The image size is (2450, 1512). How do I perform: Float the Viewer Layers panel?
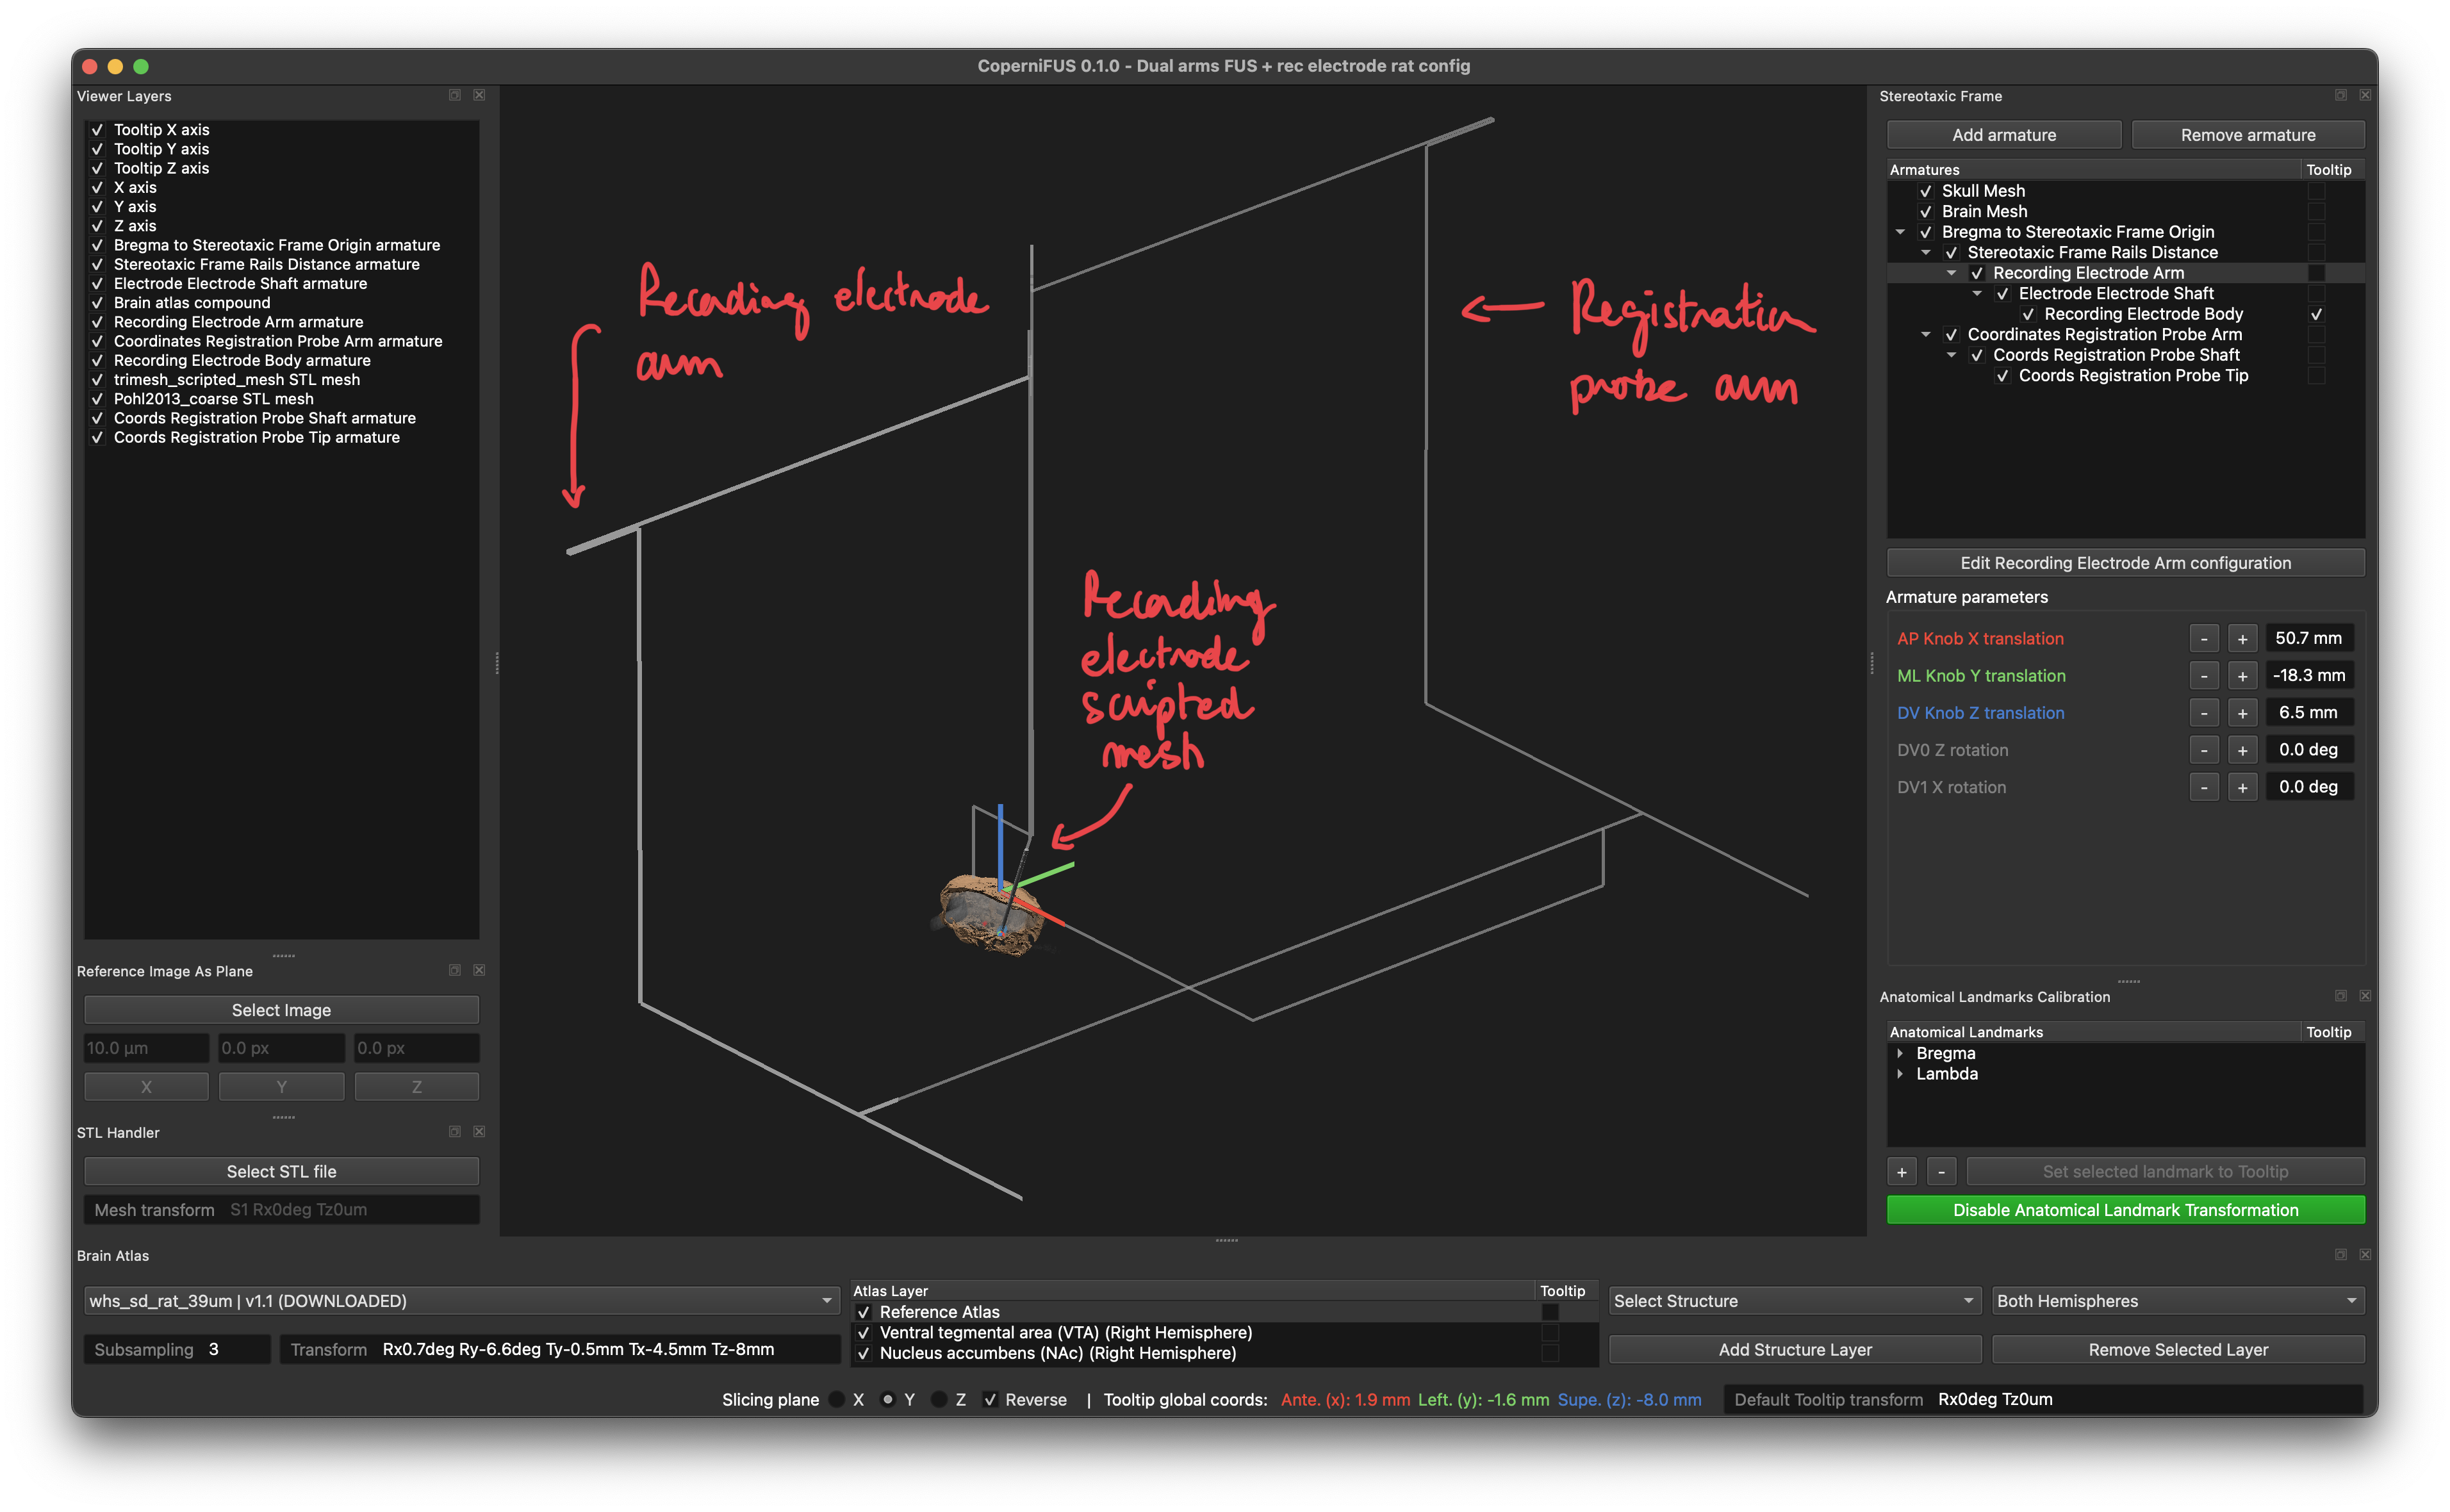pyautogui.click(x=455, y=95)
